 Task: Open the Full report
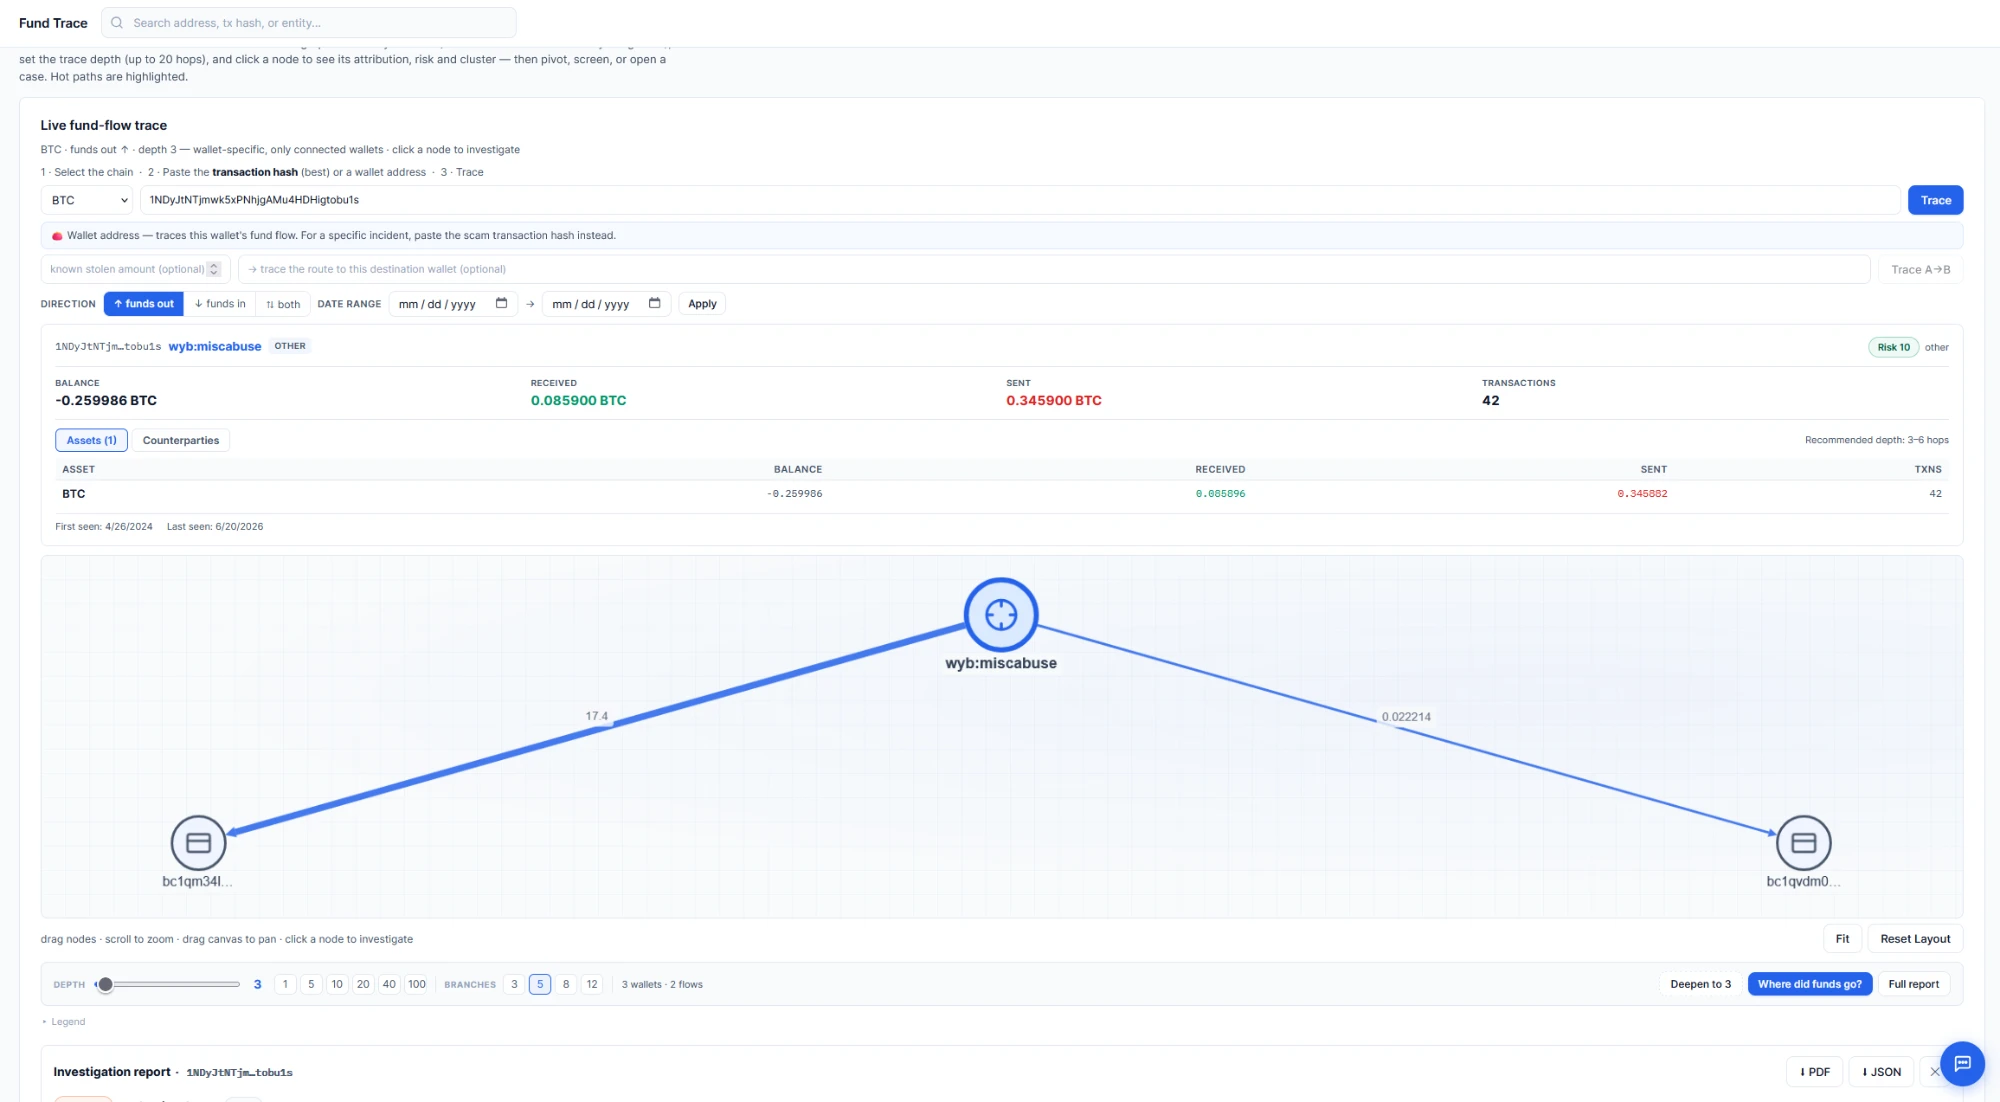[1913, 984]
